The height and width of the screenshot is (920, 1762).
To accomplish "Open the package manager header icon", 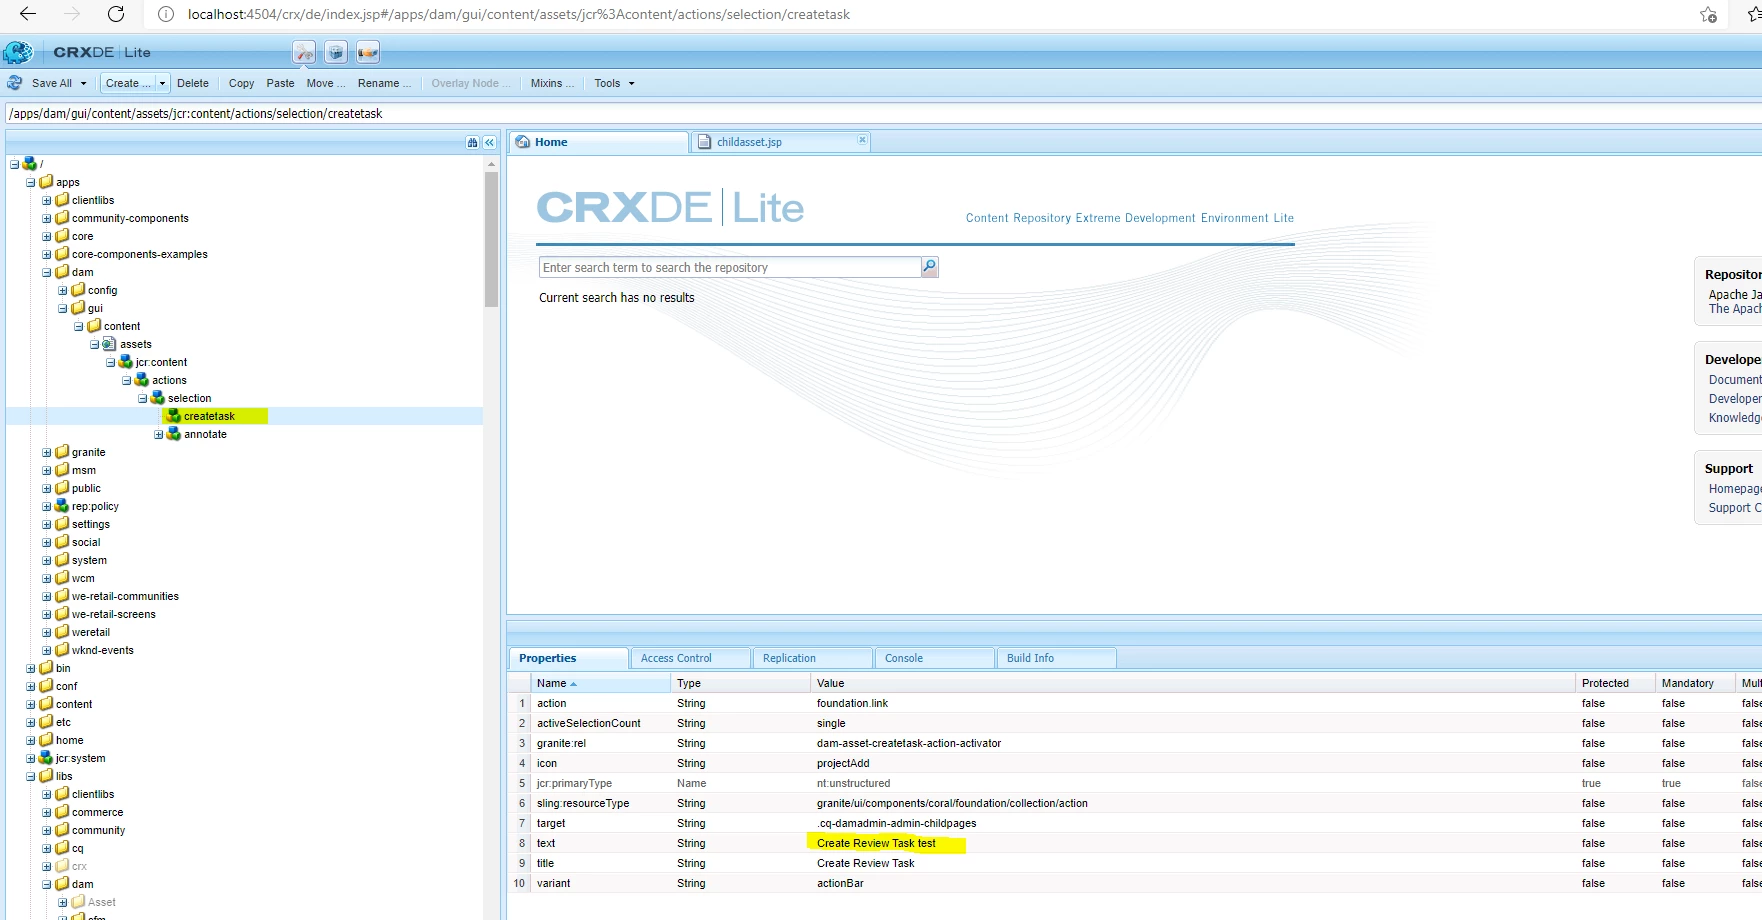I will 336,52.
